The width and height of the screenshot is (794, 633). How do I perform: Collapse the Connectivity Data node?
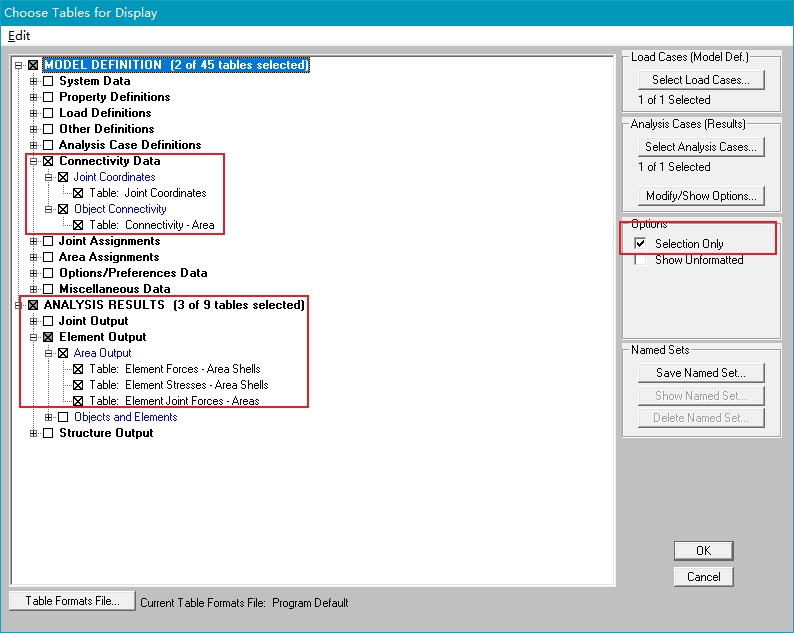coord(33,161)
